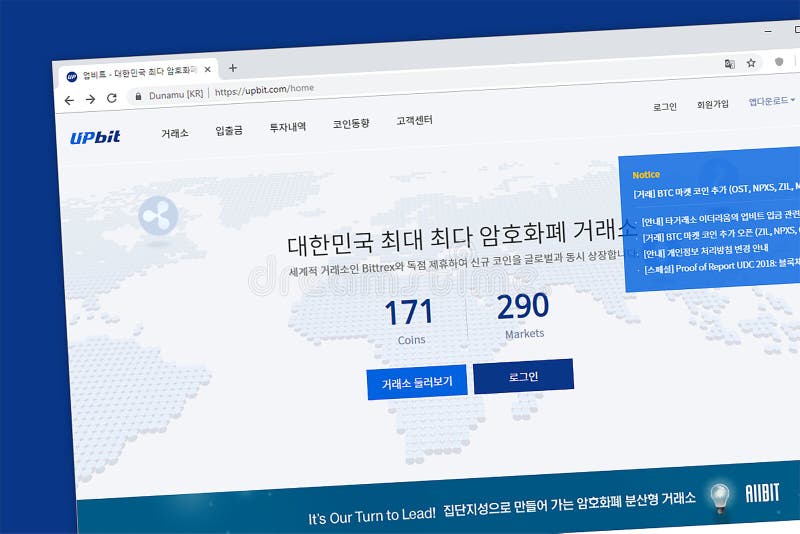Click the Dunamu [KR] certificate label
800x534 pixels.
(176, 94)
